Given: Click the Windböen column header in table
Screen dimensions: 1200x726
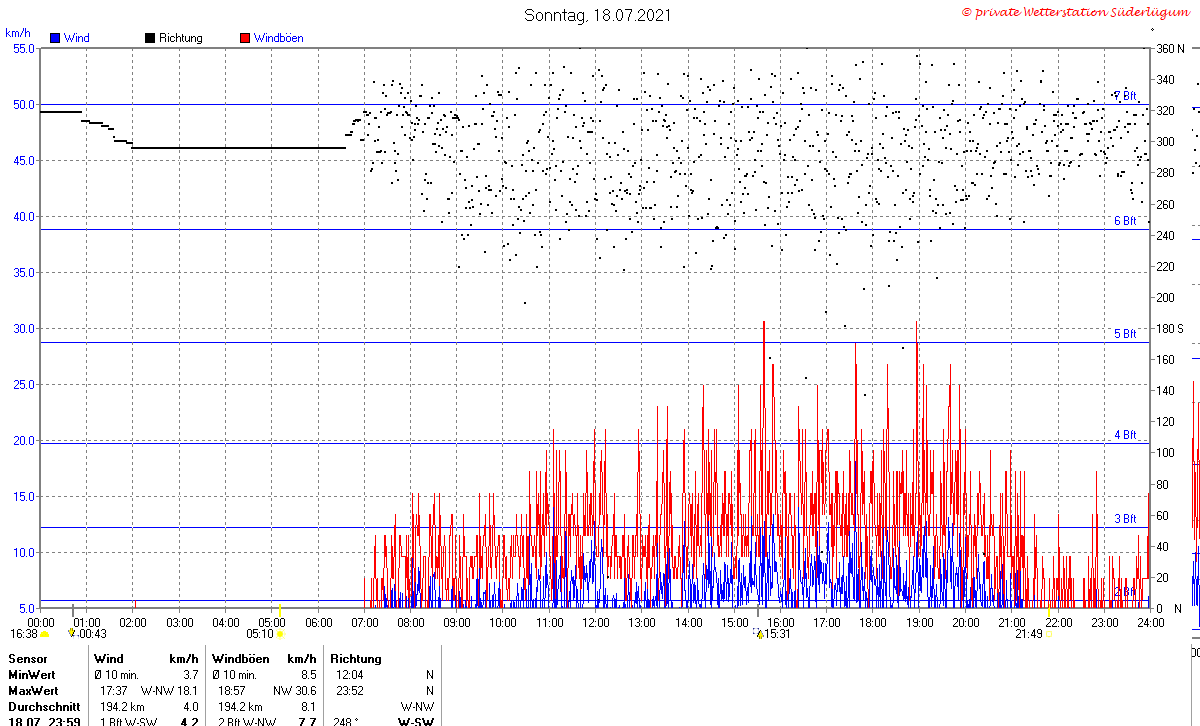Looking at the screenshot, I should click(x=237, y=659).
